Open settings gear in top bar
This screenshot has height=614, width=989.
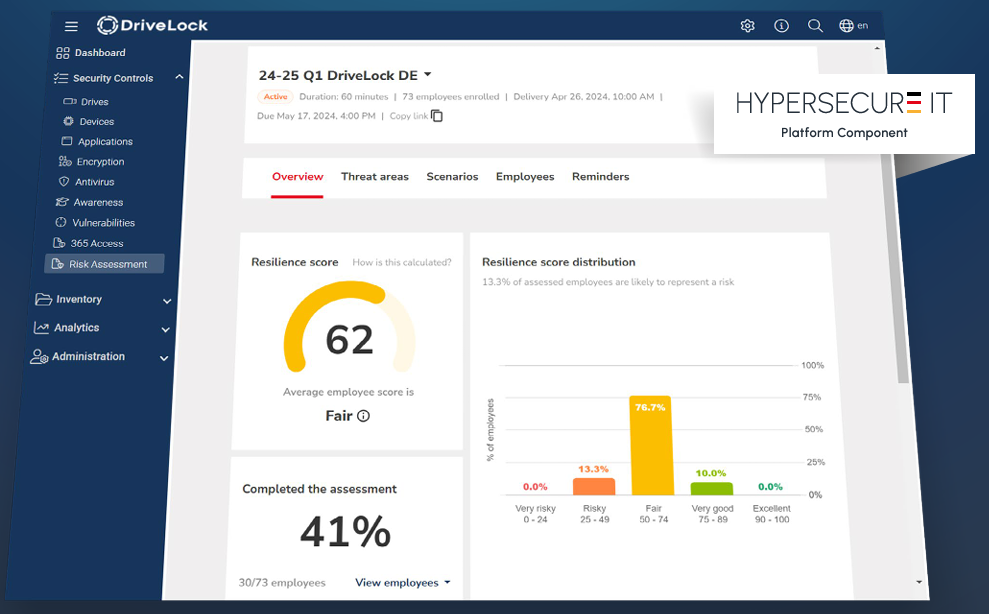point(747,26)
